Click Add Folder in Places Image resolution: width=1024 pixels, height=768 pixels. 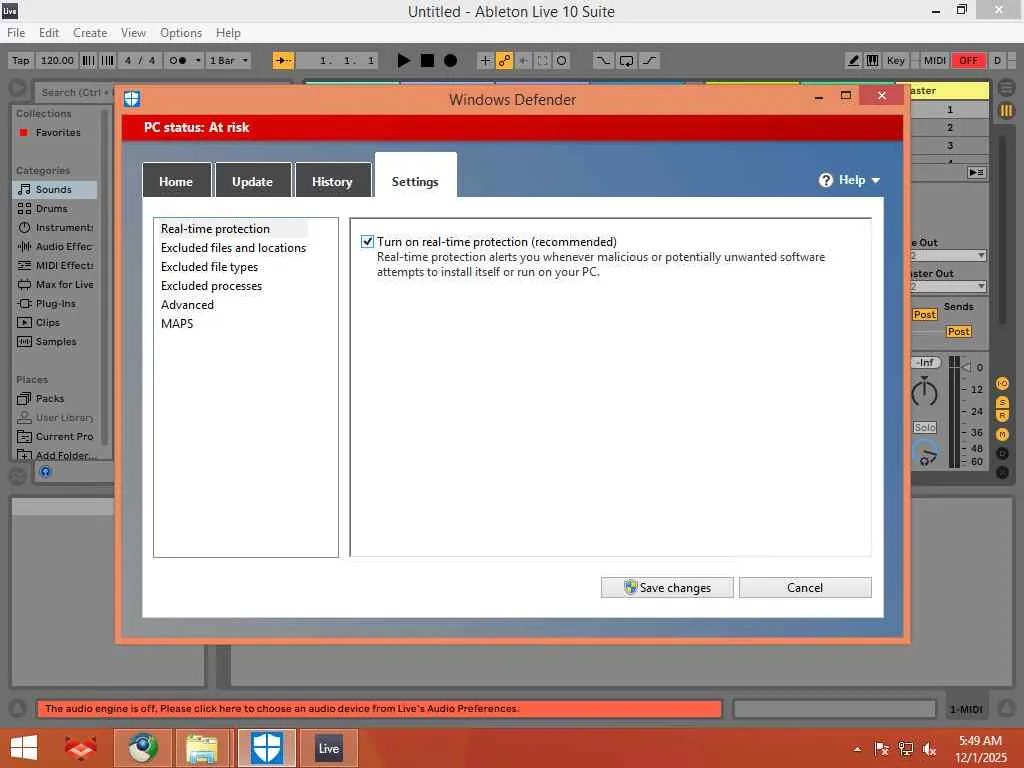point(55,455)
